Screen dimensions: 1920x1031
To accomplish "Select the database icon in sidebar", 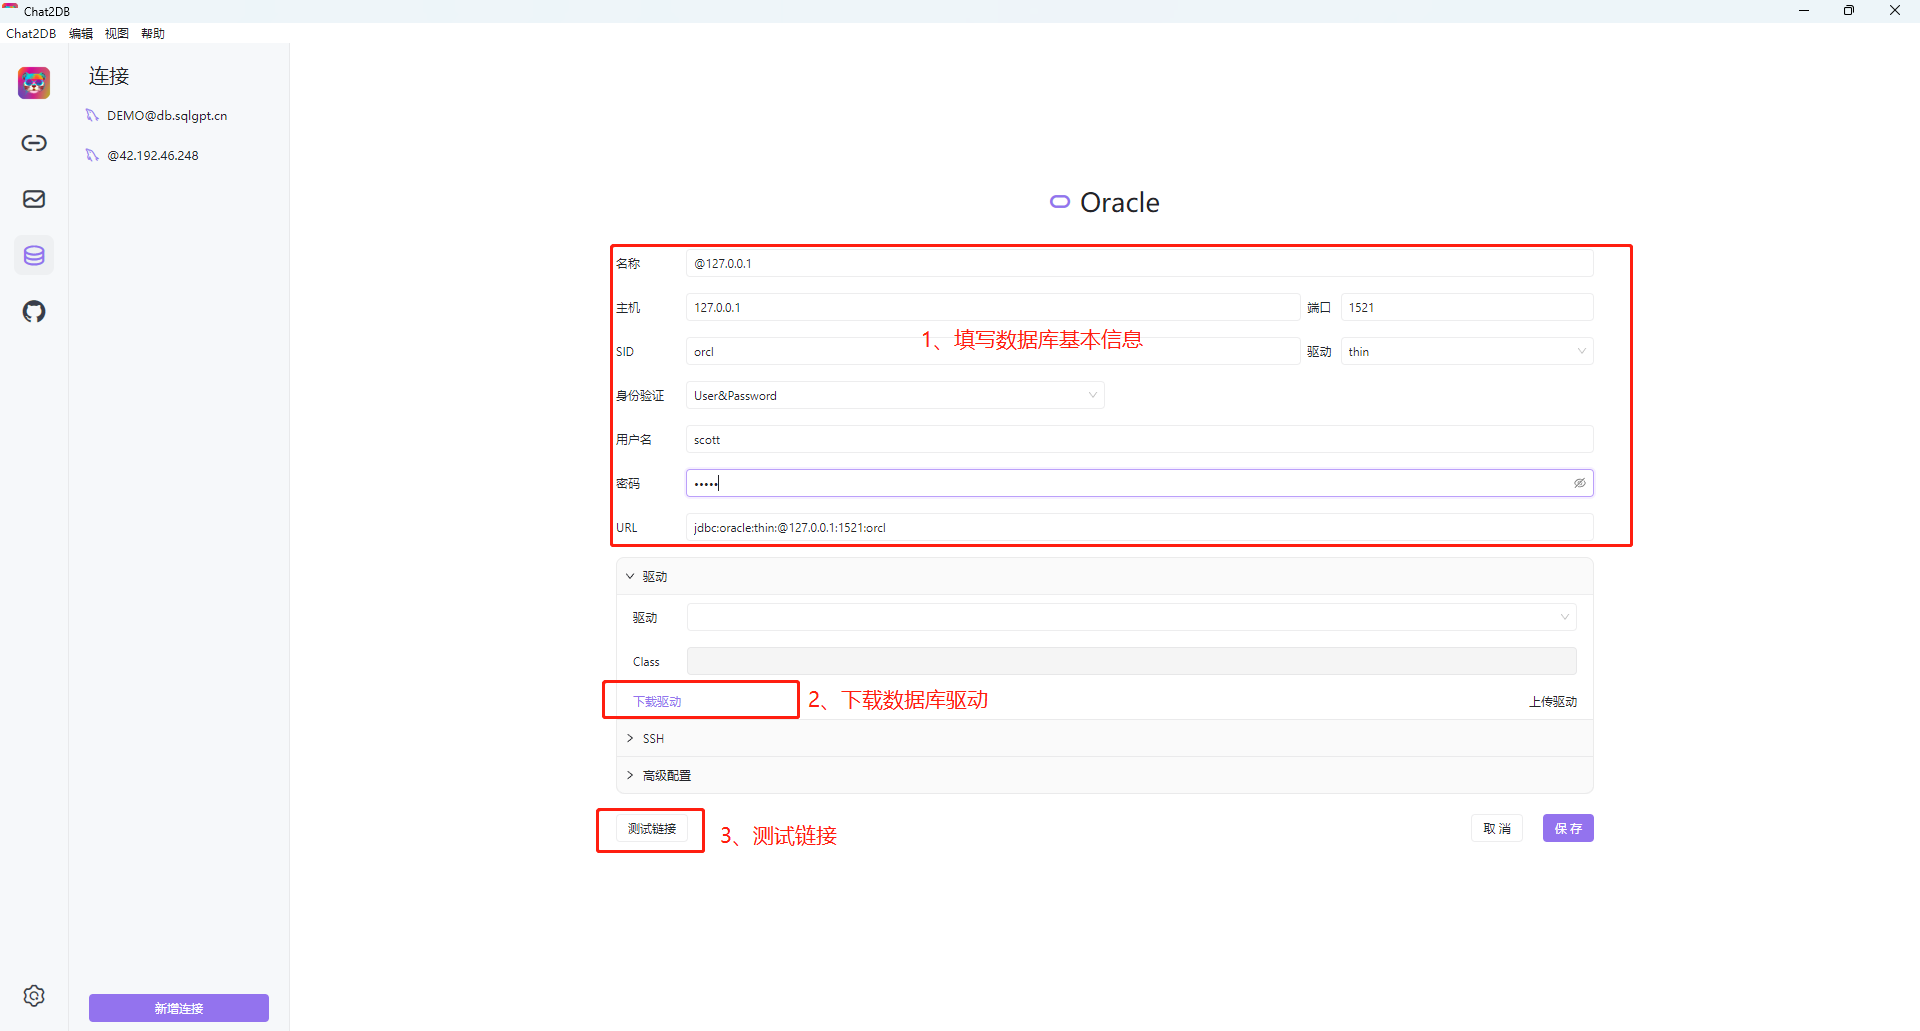I will (34, 256).
